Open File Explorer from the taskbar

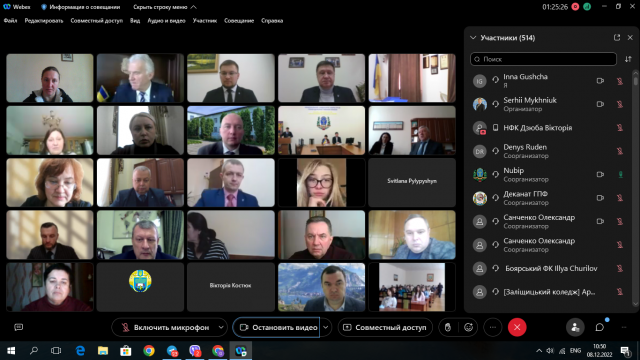pos(103,351)
